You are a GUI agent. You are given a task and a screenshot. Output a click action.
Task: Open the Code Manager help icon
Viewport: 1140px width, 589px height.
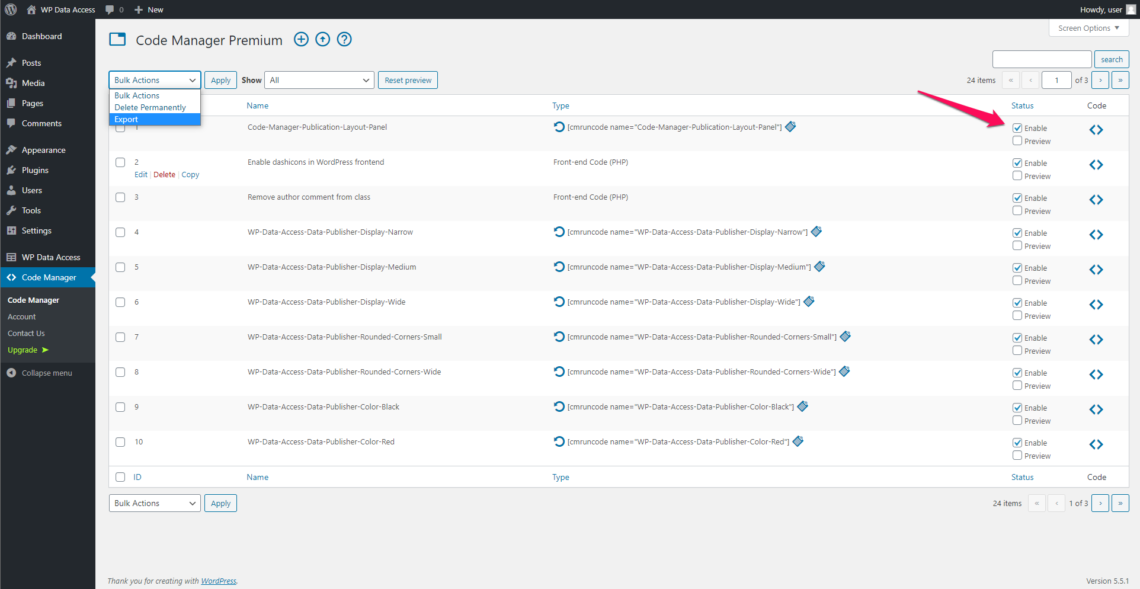click(x=344, y=39)
